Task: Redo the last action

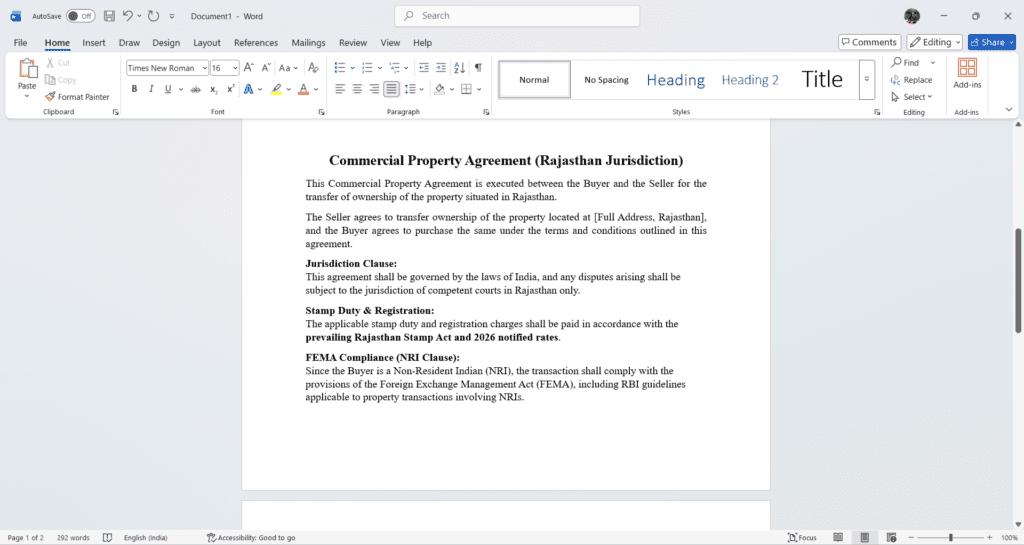Action: point(153,16)
